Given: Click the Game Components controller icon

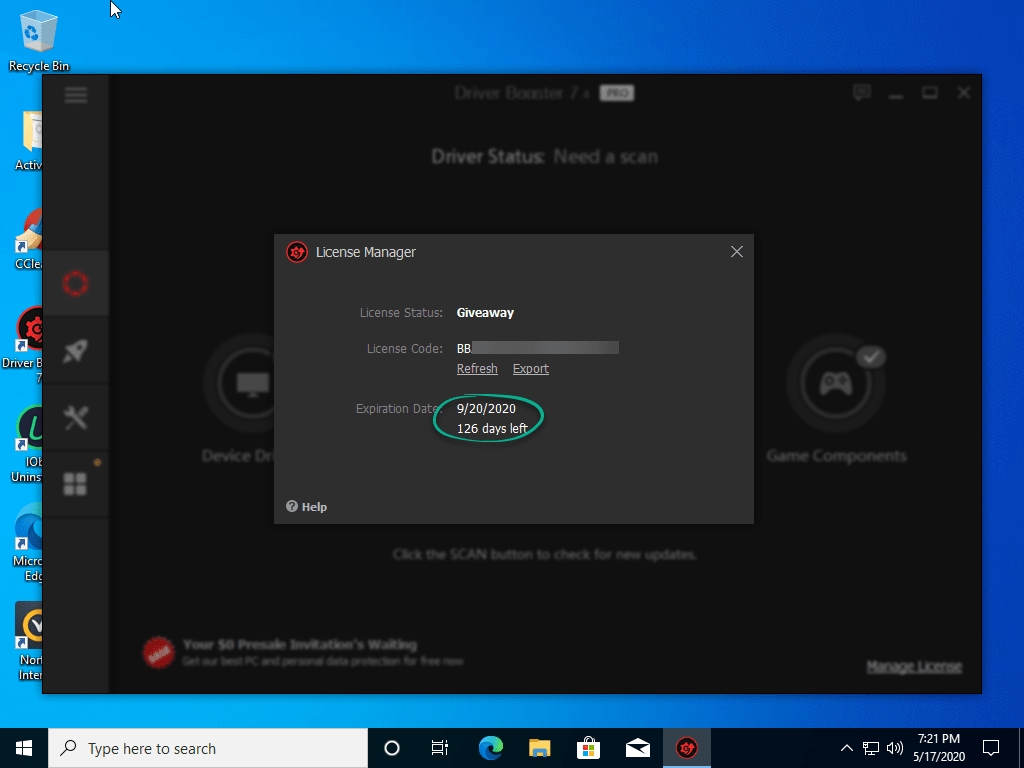Looking at the screenshot, I should click(835, 384).
